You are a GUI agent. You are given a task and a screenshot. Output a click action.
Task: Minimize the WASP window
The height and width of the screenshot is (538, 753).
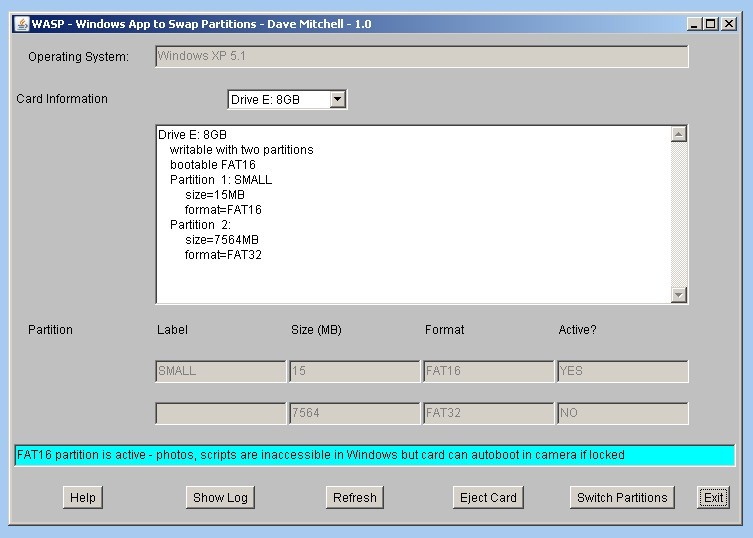[x=693, y=24]
